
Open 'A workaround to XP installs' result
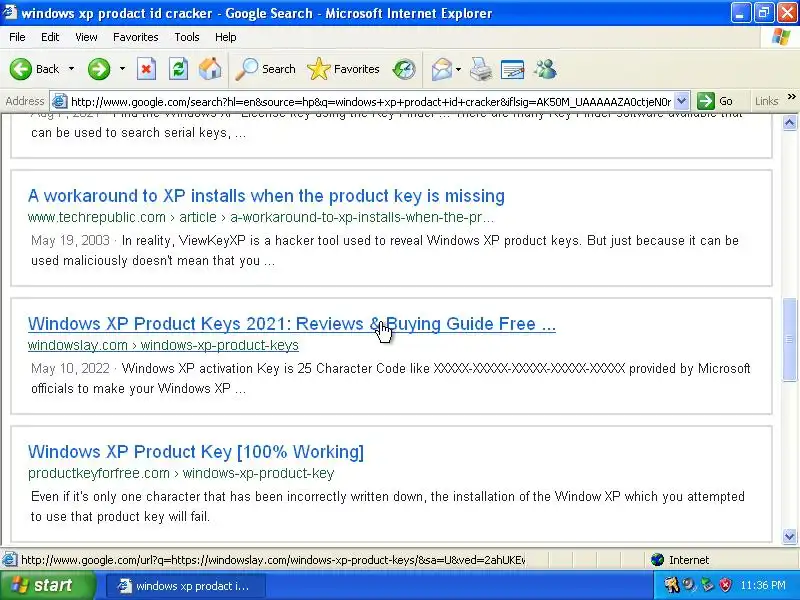(x=266, y=196)
